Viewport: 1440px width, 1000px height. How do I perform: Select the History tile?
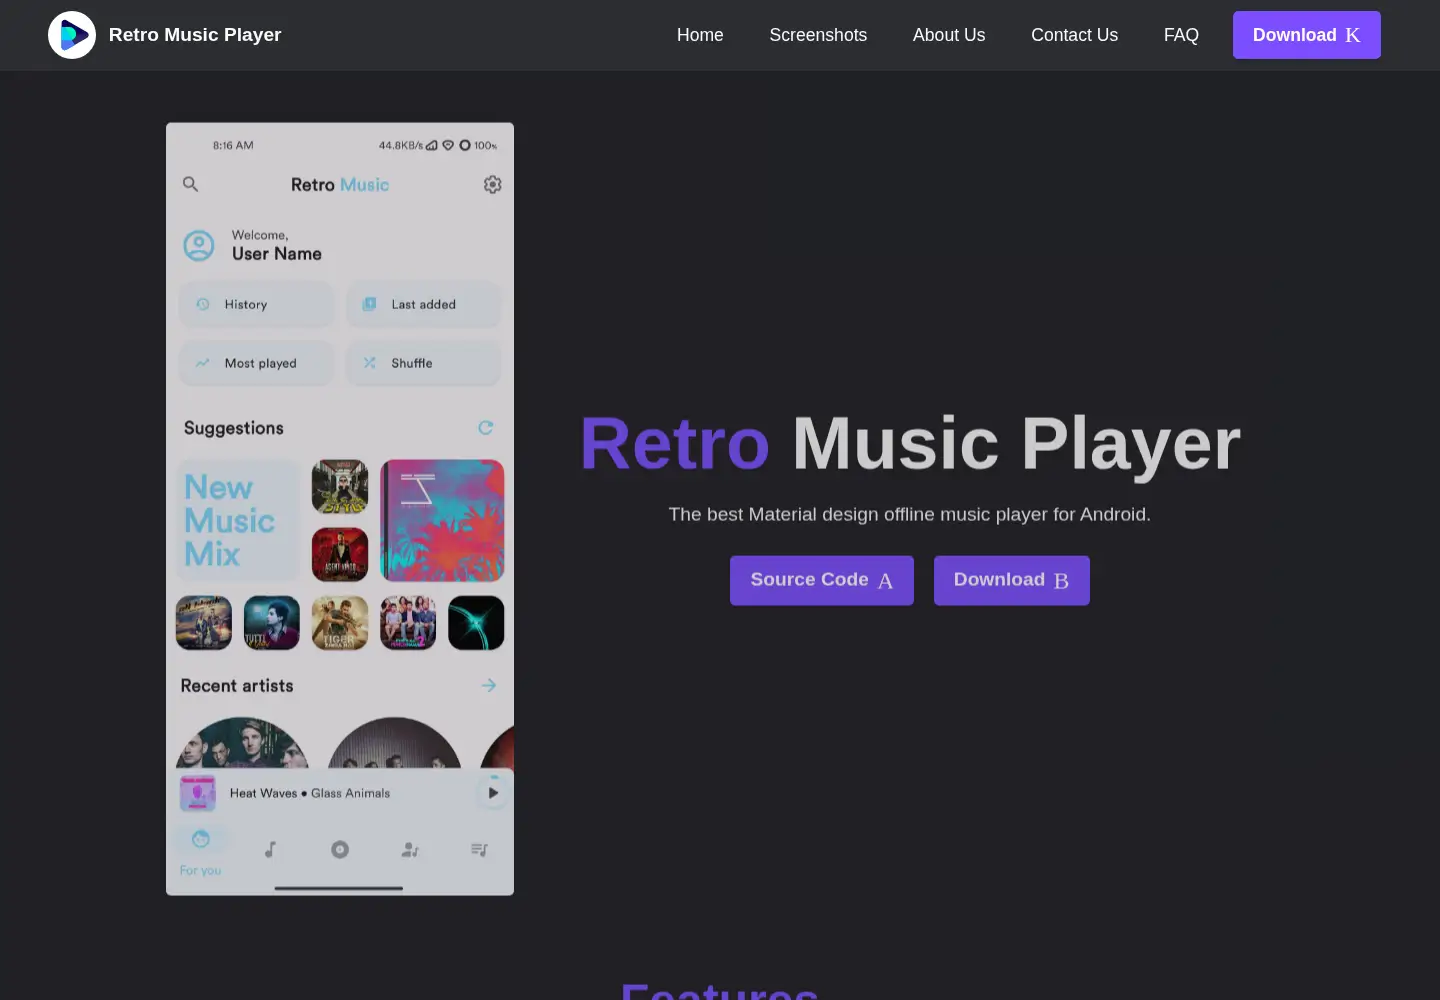tap(257, 304)
